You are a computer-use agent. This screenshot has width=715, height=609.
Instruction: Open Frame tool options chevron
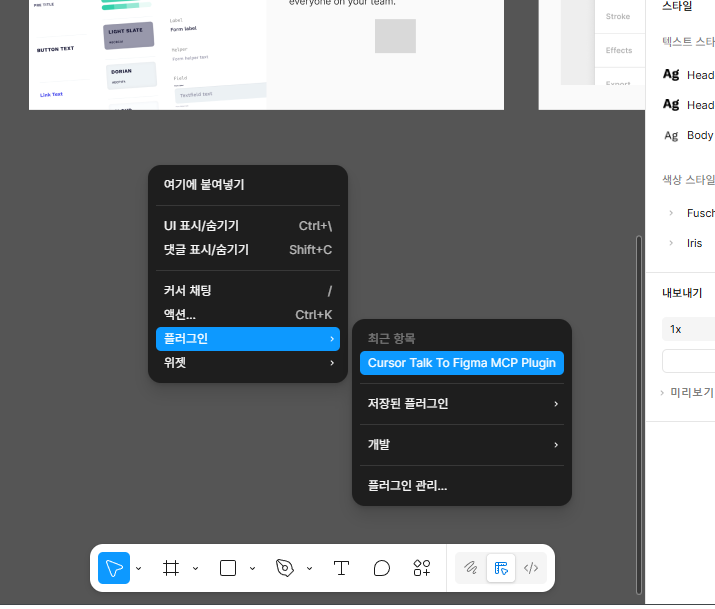tap(195, 568)
